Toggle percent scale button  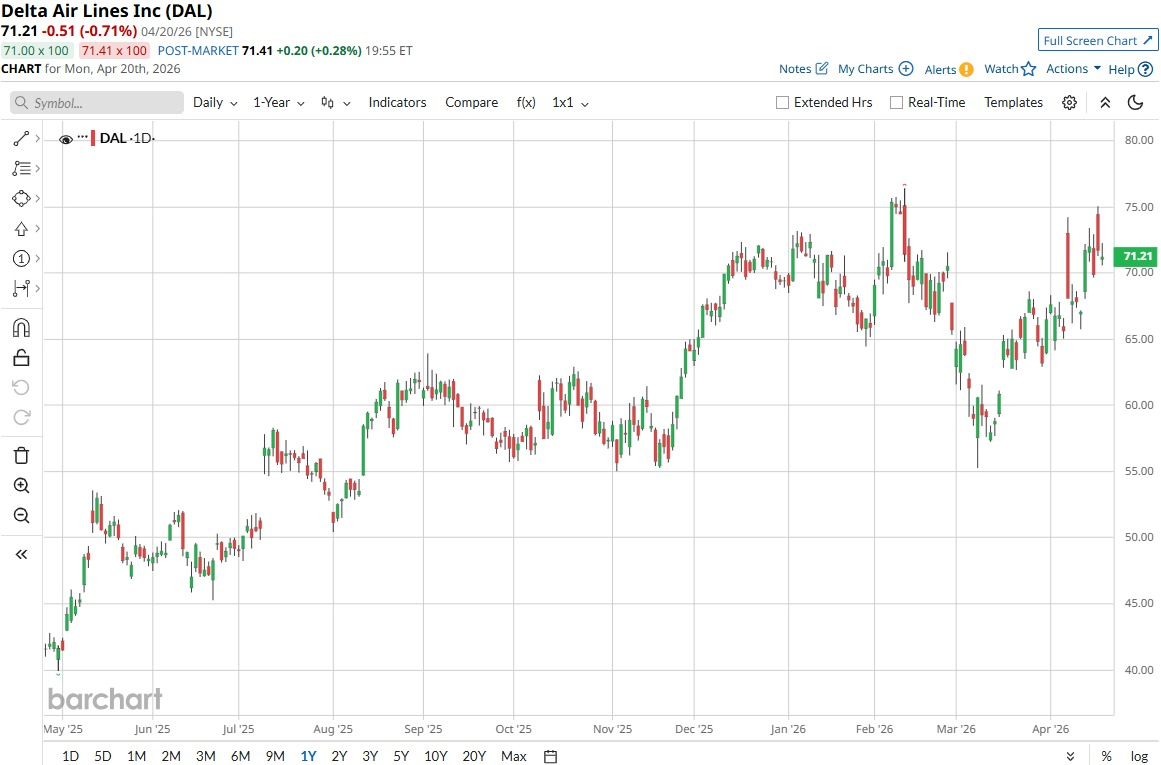1106,756
